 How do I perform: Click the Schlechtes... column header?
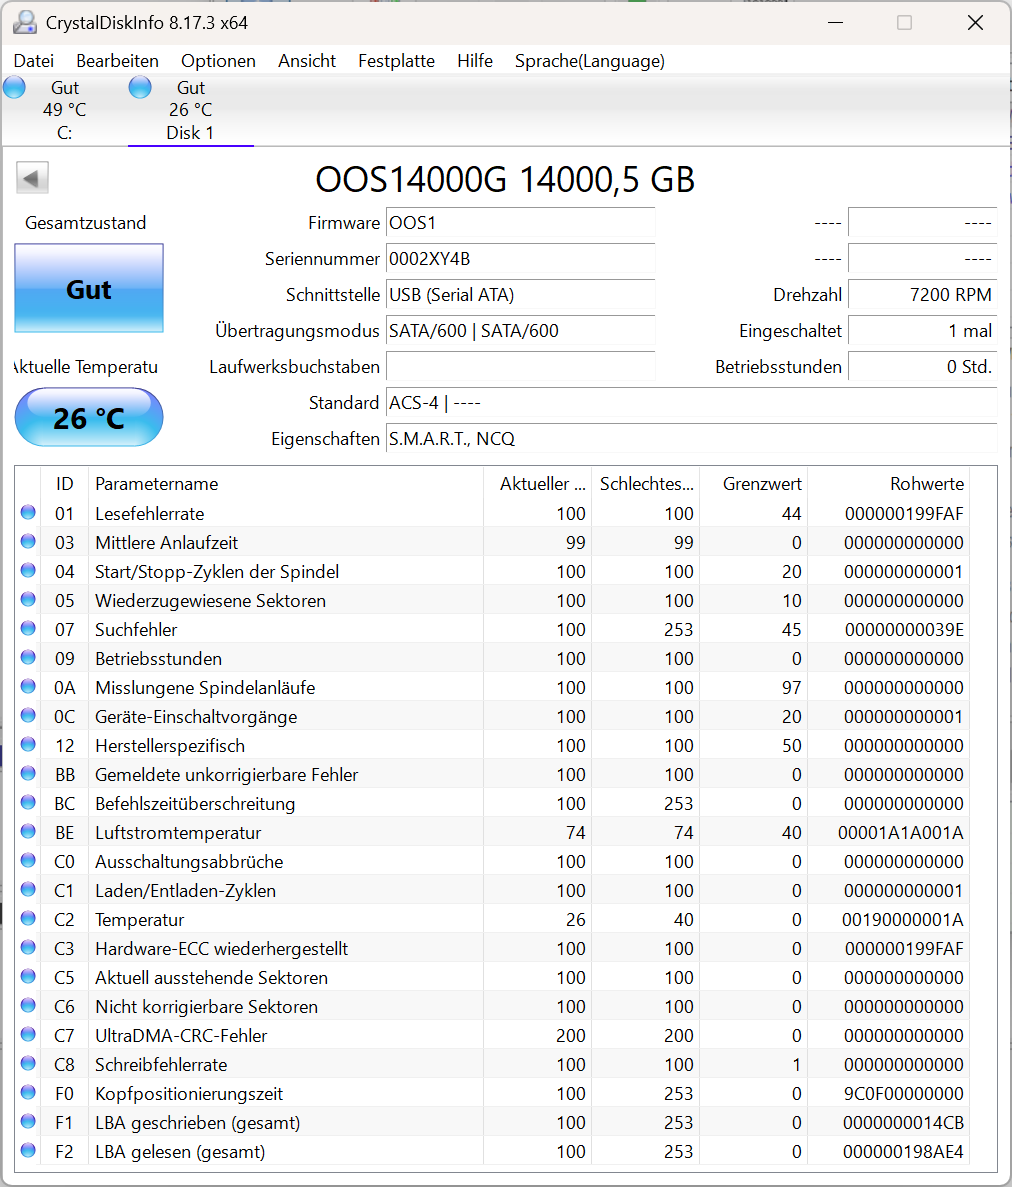646,484
